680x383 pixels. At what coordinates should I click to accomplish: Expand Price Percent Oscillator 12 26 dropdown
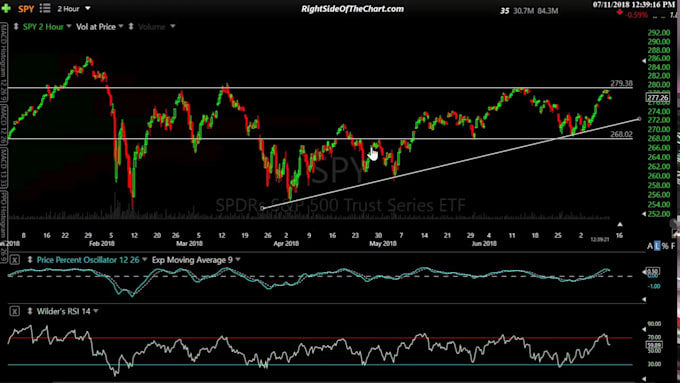click(x=145, y=260)
